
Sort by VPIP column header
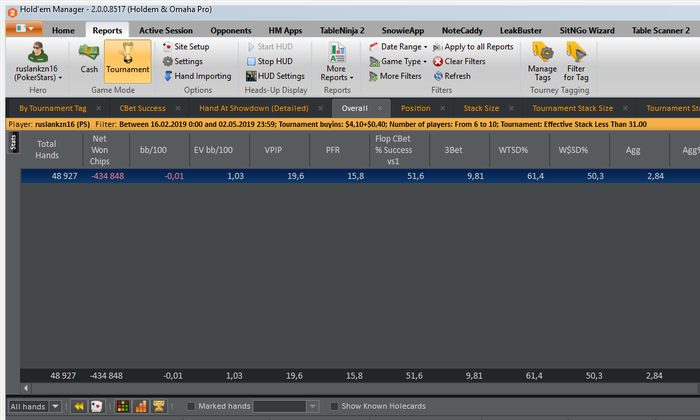[273, 150]
